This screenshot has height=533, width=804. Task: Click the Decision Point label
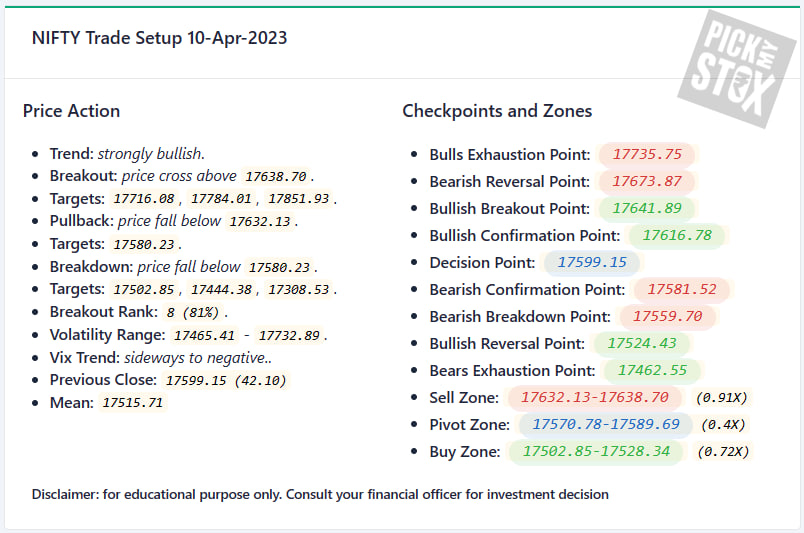(x=482, y=263)
